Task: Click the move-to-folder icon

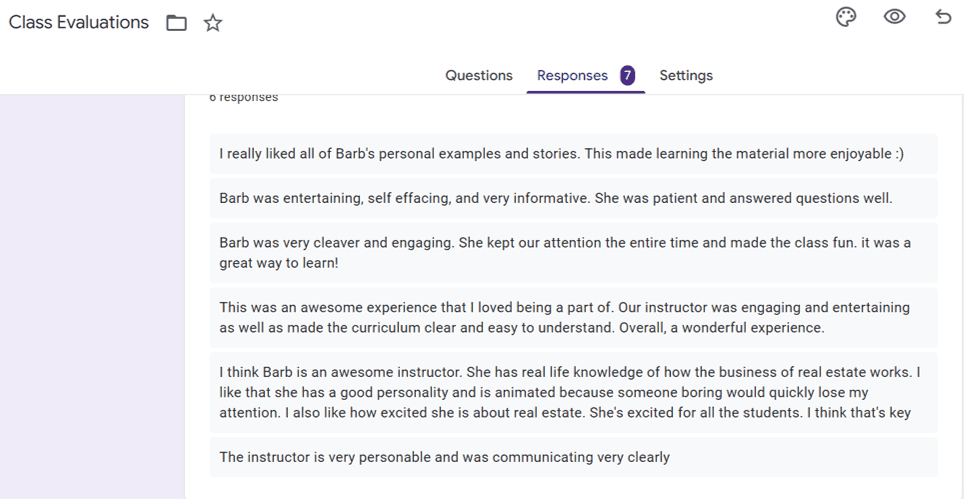Action: pyautogui.click(x=176, y=22)
